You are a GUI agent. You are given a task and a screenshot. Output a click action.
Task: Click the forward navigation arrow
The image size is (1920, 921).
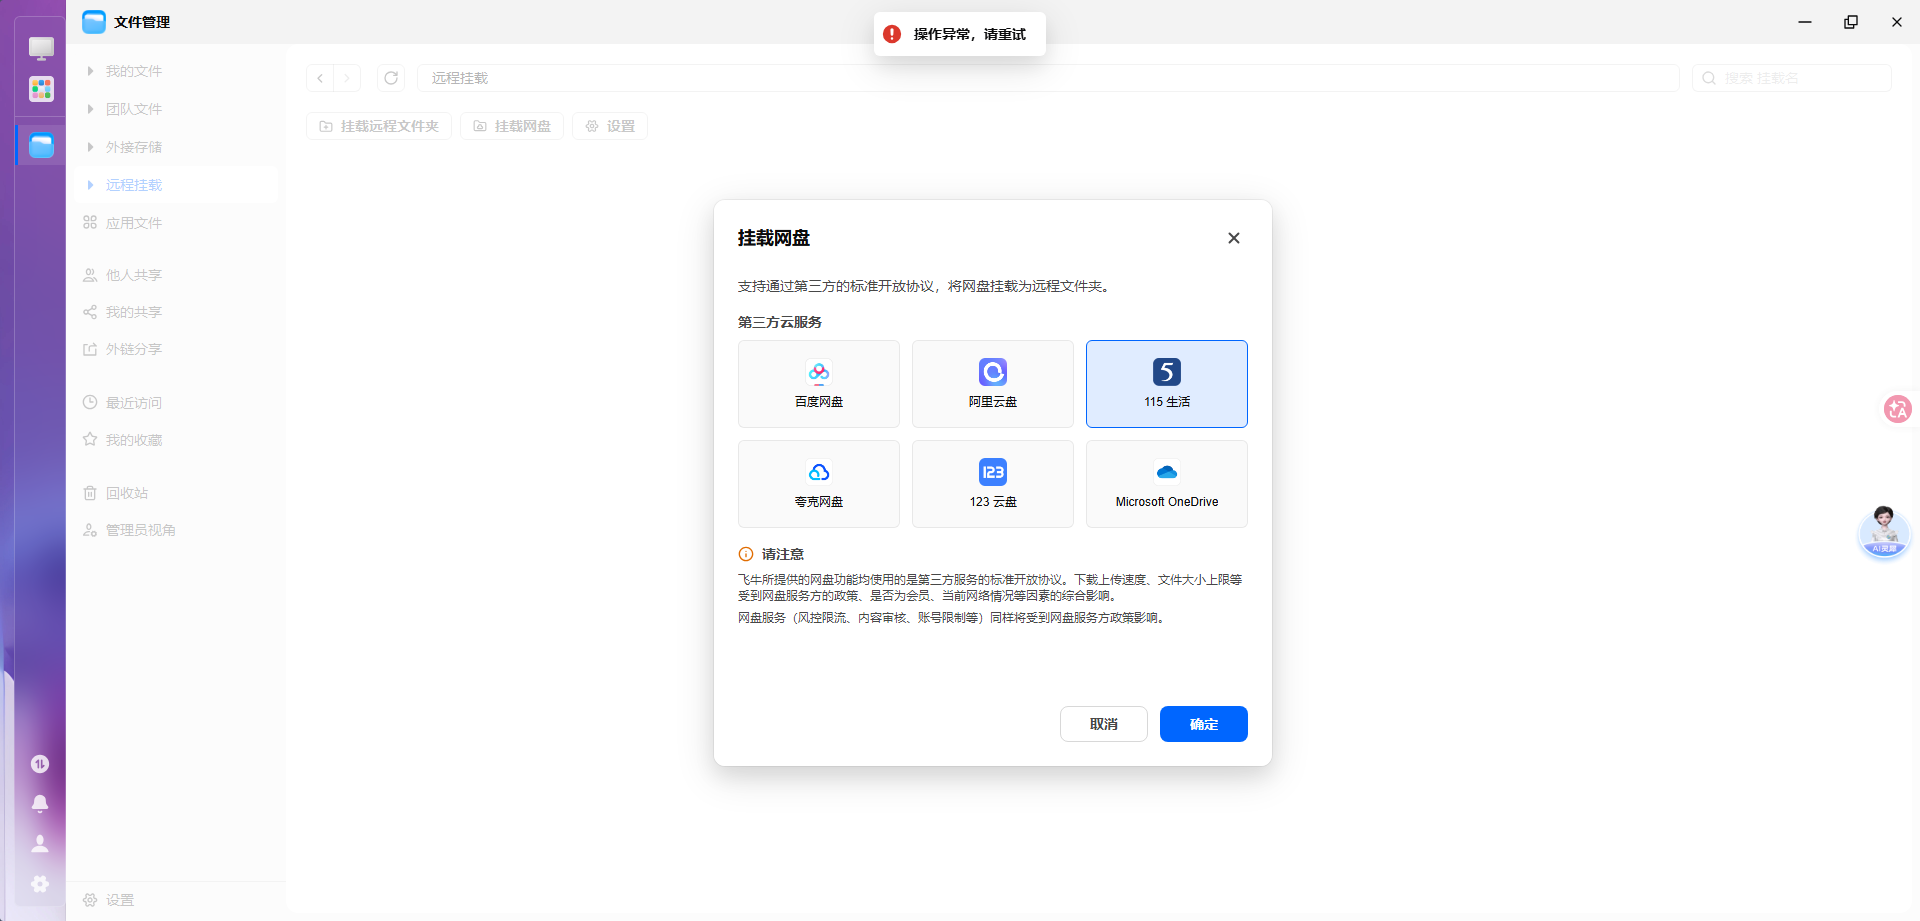[347, 78]
